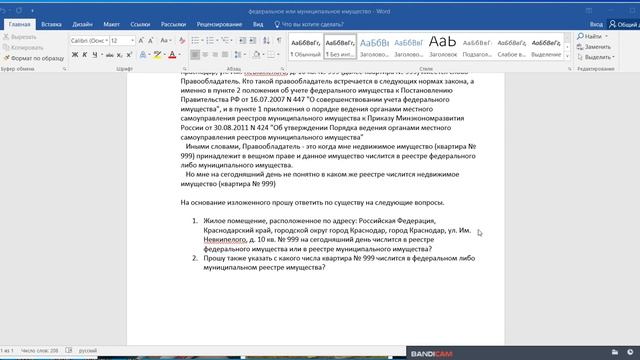Apply the Выделение style
Screen dimensions: 640x360
pyautogui.click(x=546, y=47)
